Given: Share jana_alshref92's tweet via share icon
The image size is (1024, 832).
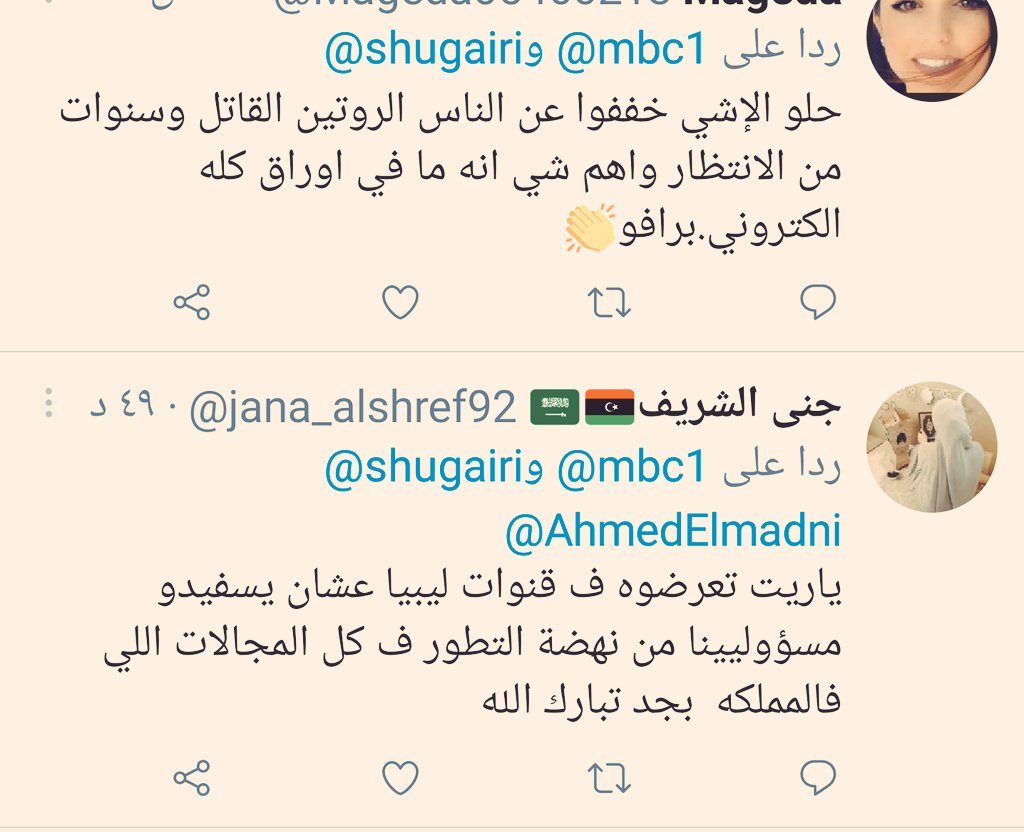Looking at the screenshot, I should pyautogui.click(x=191, y=778).
